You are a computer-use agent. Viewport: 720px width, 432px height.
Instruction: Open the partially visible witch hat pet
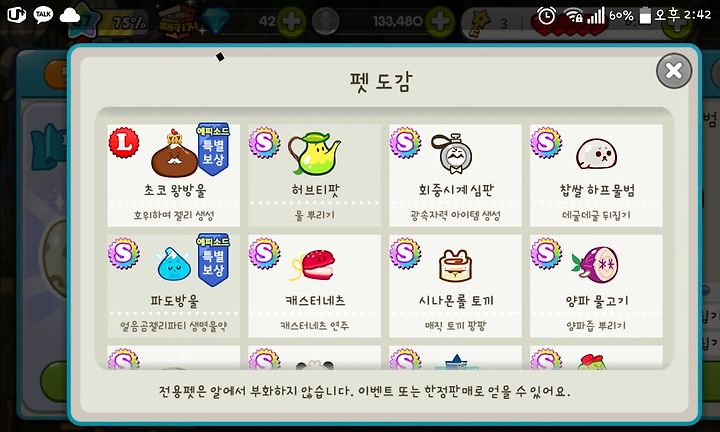click(x=455, y=358)
